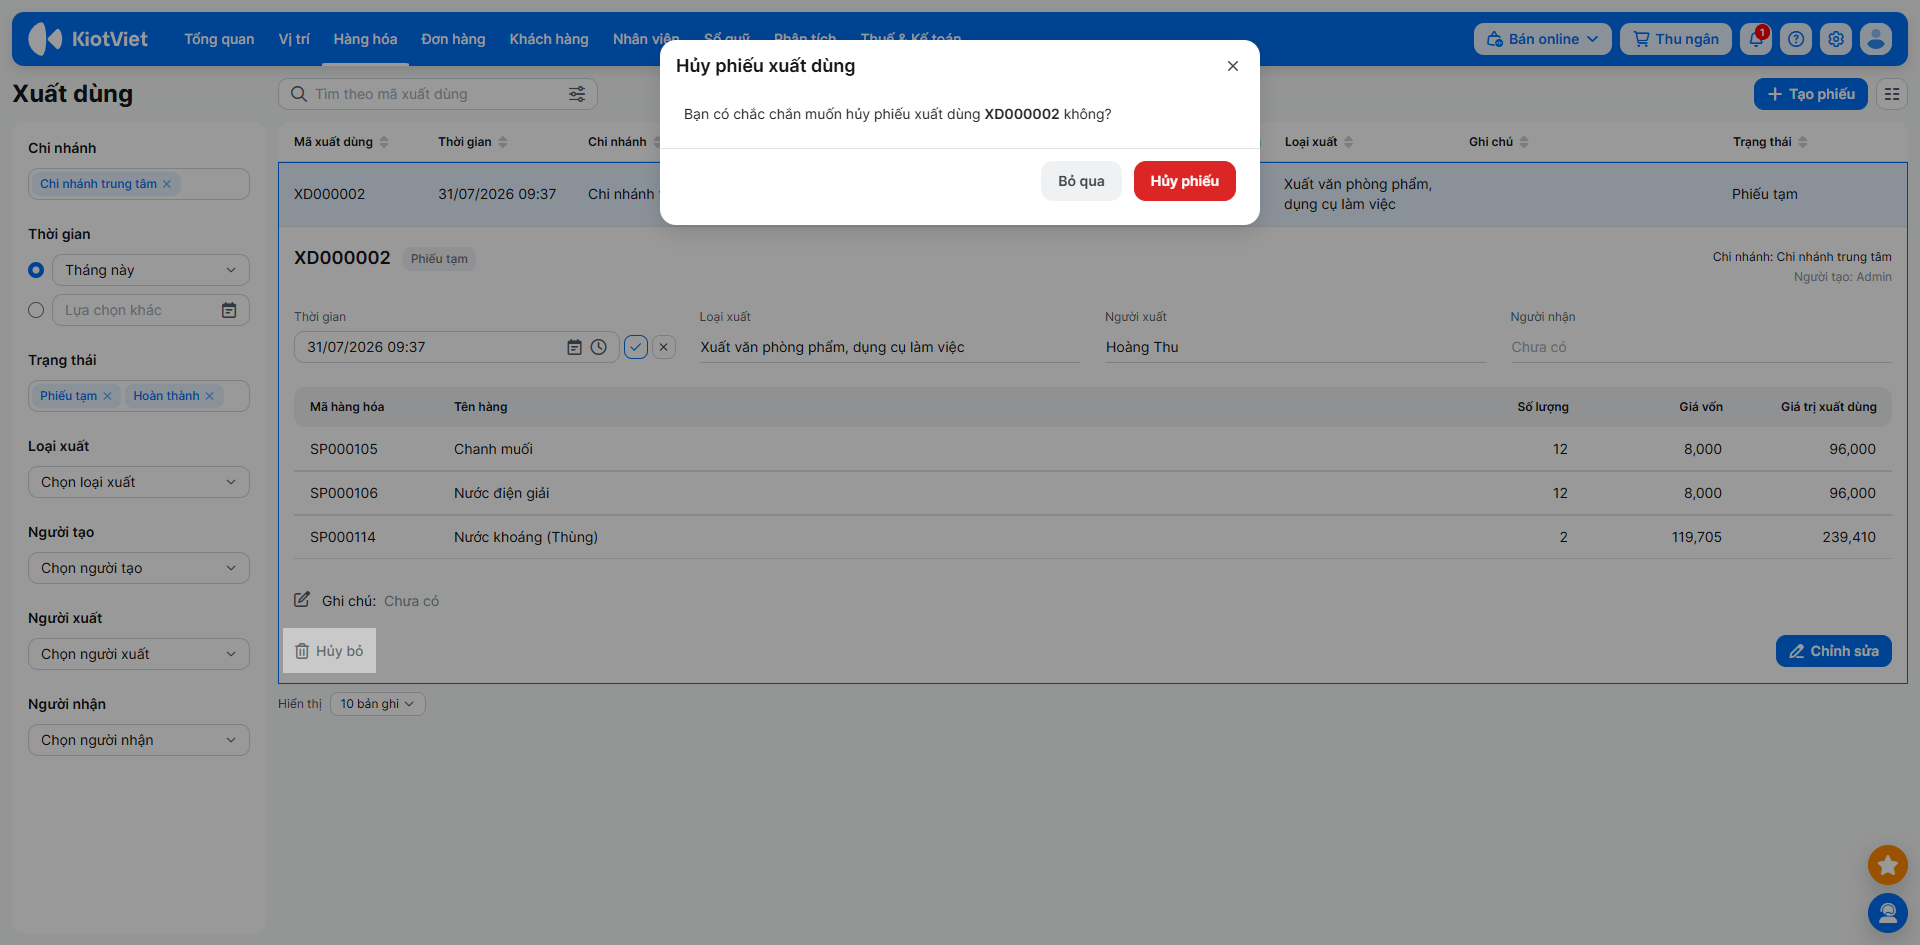Click the Chỉnh sửa edit button
1920x945 pixels.
(1833, 651)
